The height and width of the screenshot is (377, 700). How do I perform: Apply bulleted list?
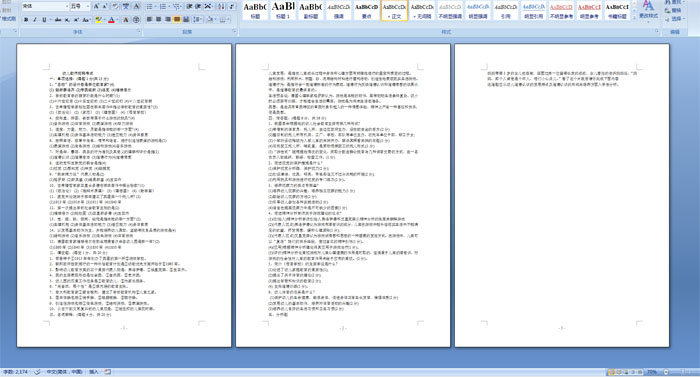pos(150,6)
